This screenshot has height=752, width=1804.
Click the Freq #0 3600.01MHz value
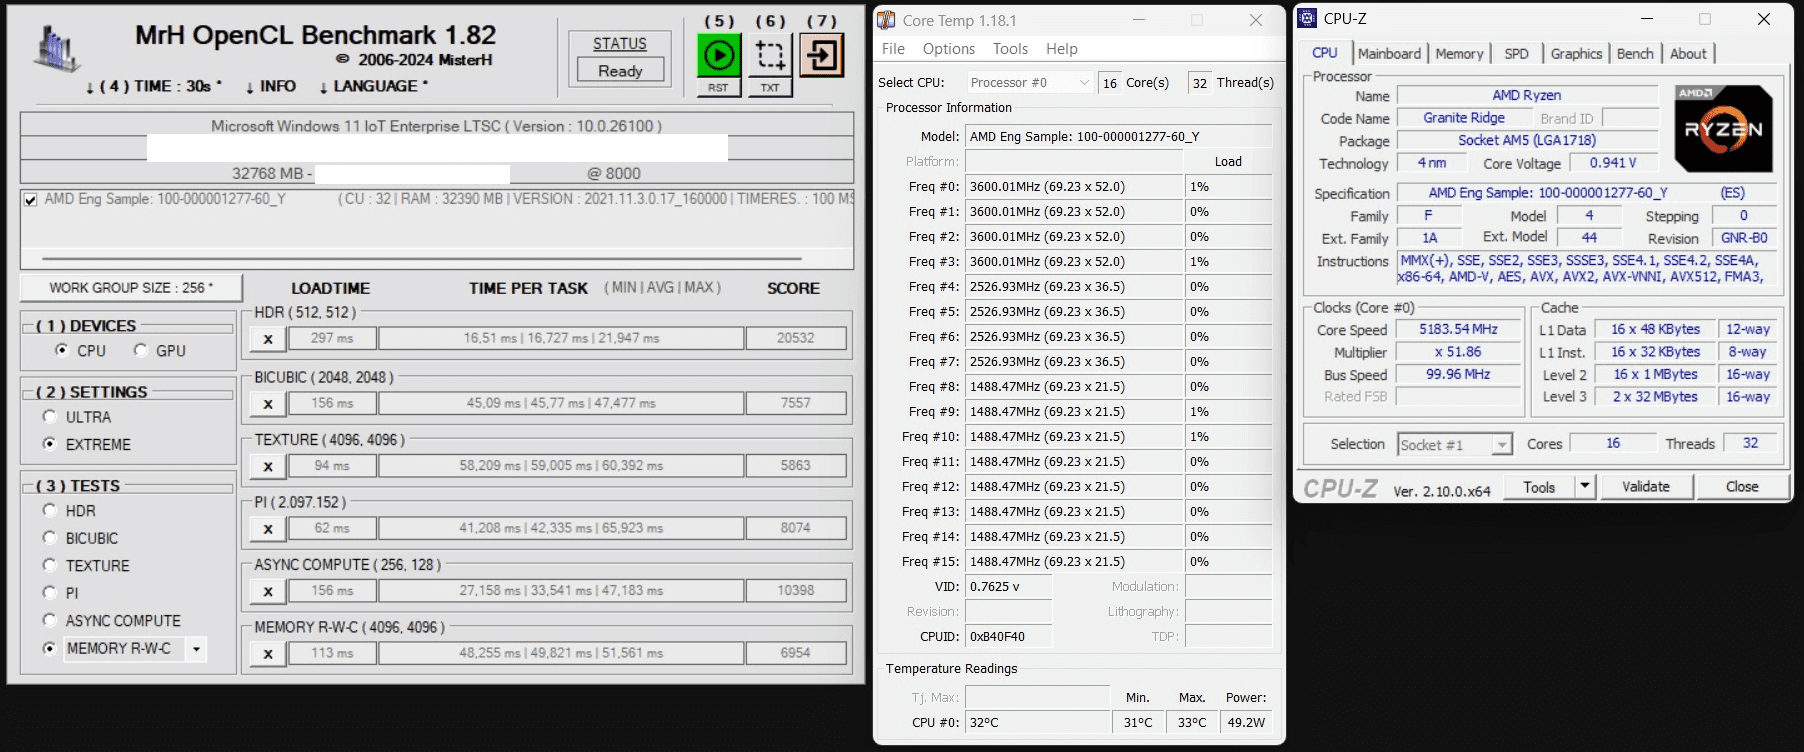pos(1074,187)
